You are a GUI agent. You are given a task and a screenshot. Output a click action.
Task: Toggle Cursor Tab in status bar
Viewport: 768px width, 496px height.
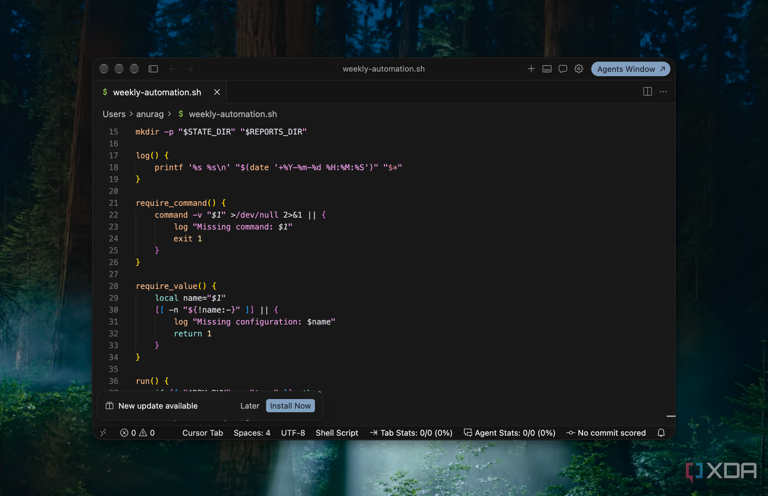[x=203, y=433]
